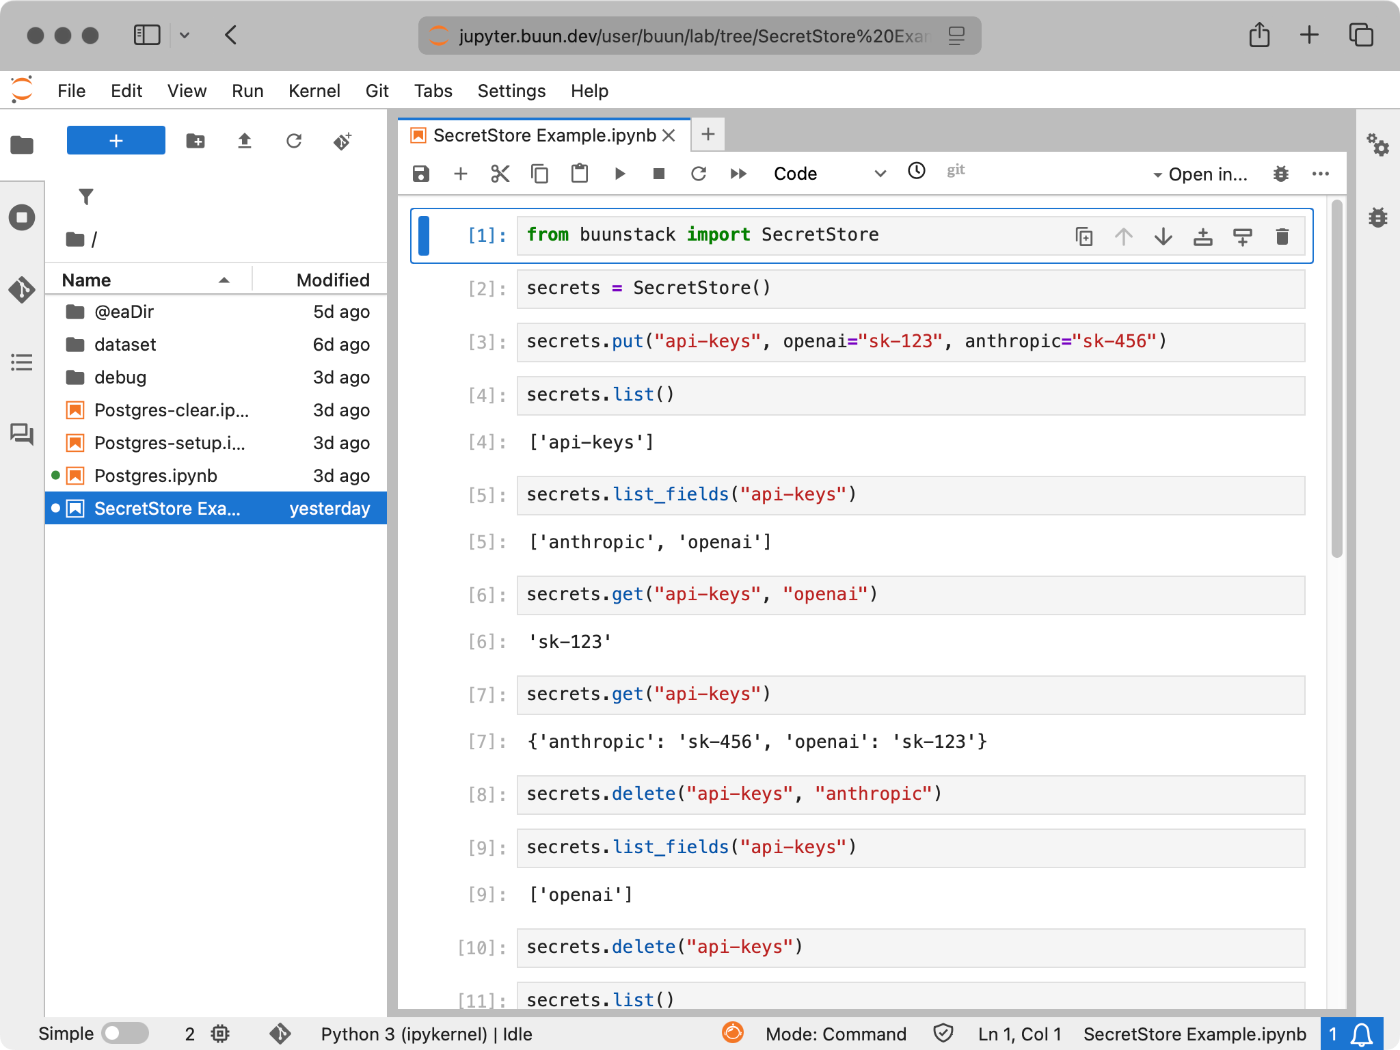The width and height of the screenshot is (1400, 1050).
Task: Open the @eaDir folder
Action: tap(217, 312)
